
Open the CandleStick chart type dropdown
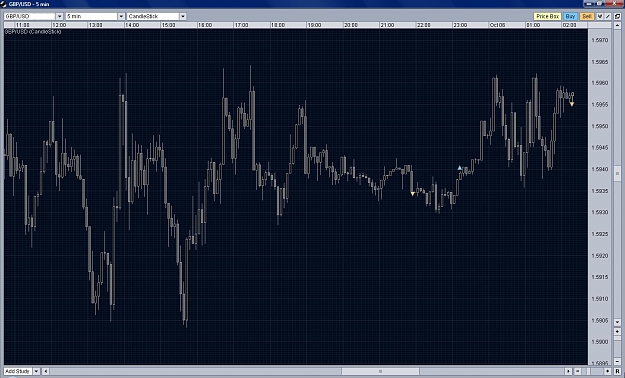[183, 16]
